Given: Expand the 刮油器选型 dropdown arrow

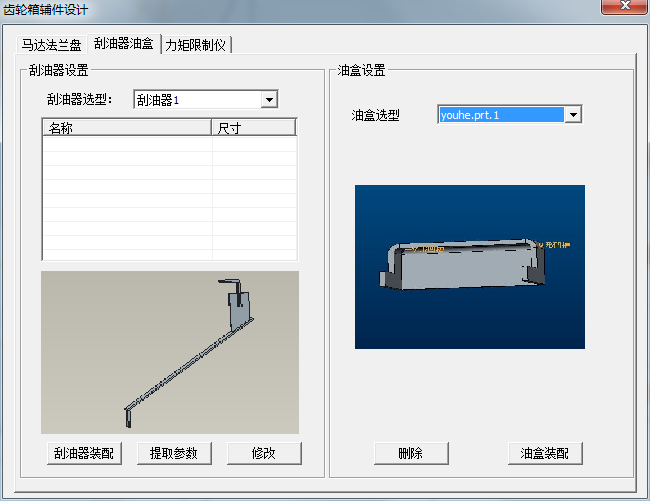Looking at the screenshot, I should 268,100.
